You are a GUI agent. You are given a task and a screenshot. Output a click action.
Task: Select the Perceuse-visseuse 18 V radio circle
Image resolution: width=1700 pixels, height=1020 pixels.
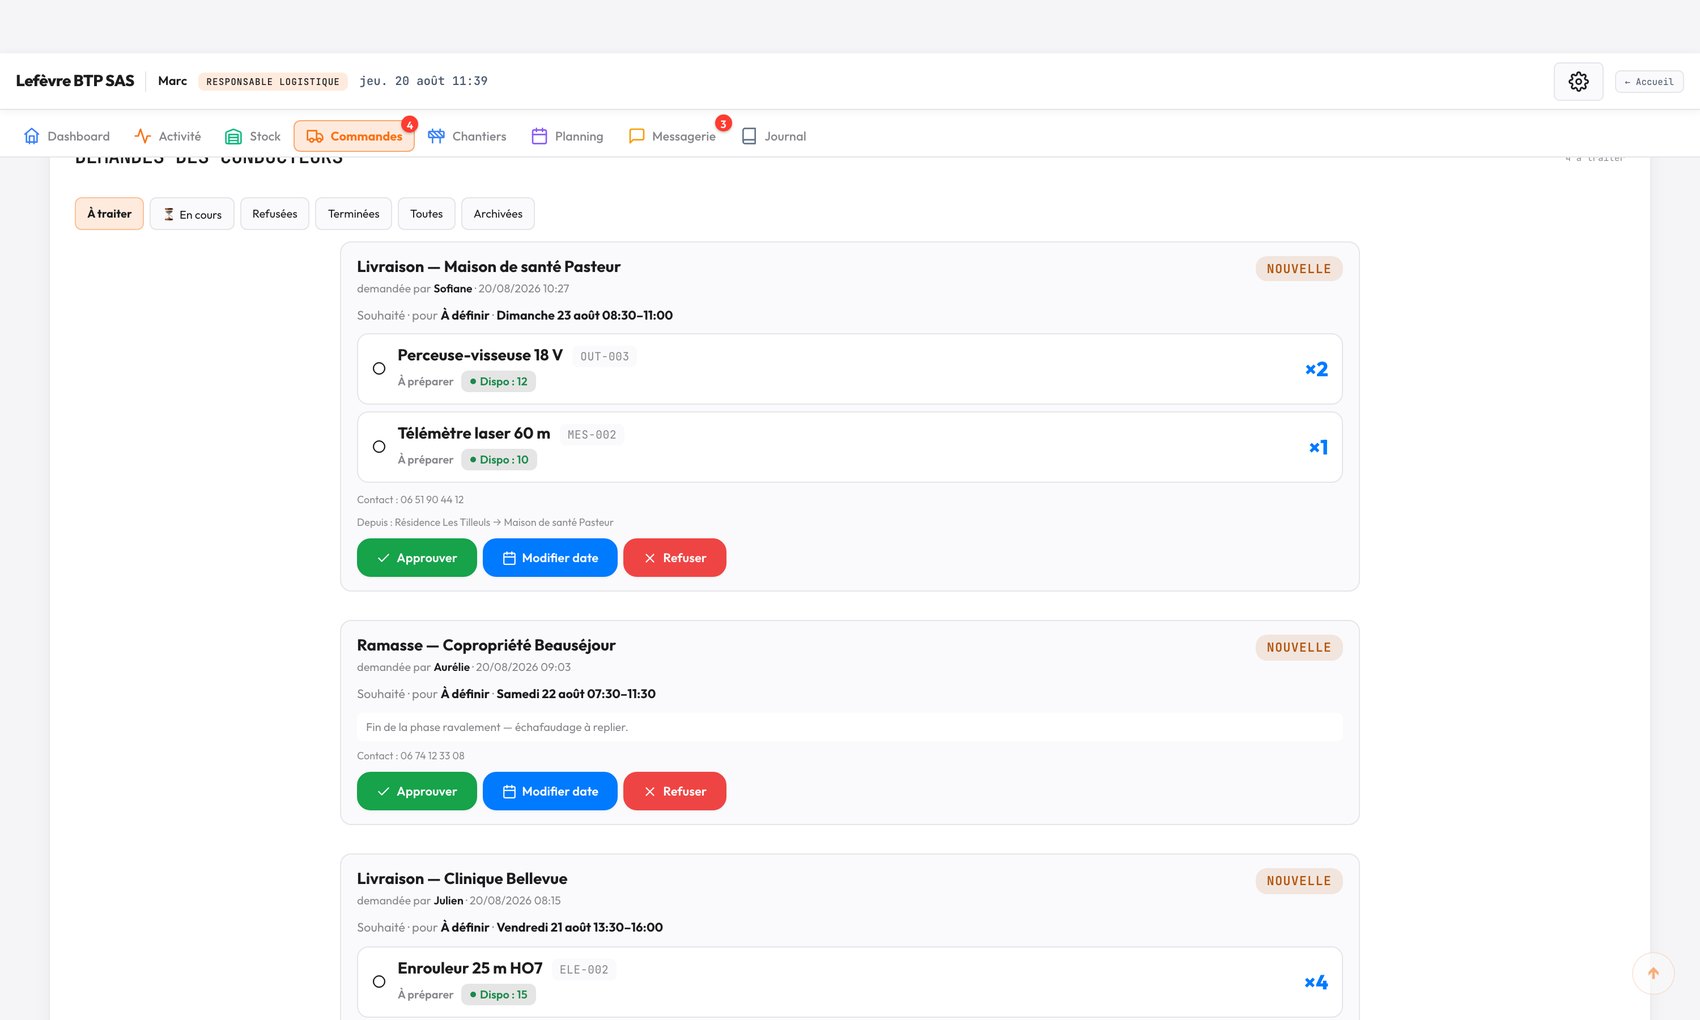pyautogui.click(x=379, y=369)
